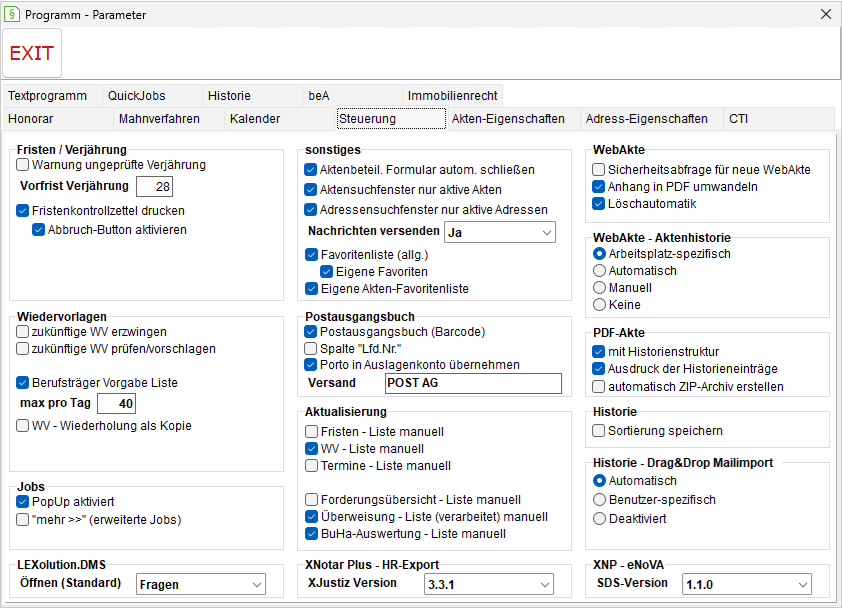Open the Kalender tab
This screenshot has height=609, width=842.
(279, 119)
